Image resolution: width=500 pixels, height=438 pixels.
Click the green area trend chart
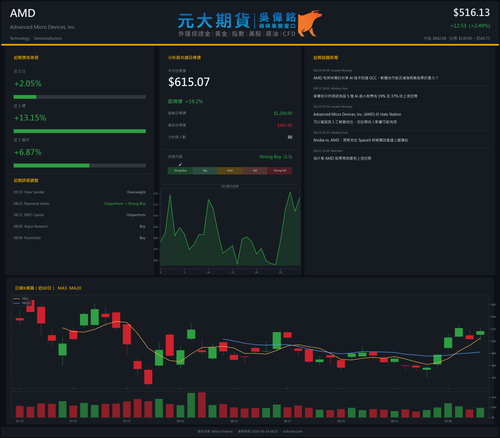(x=230, y=228)
